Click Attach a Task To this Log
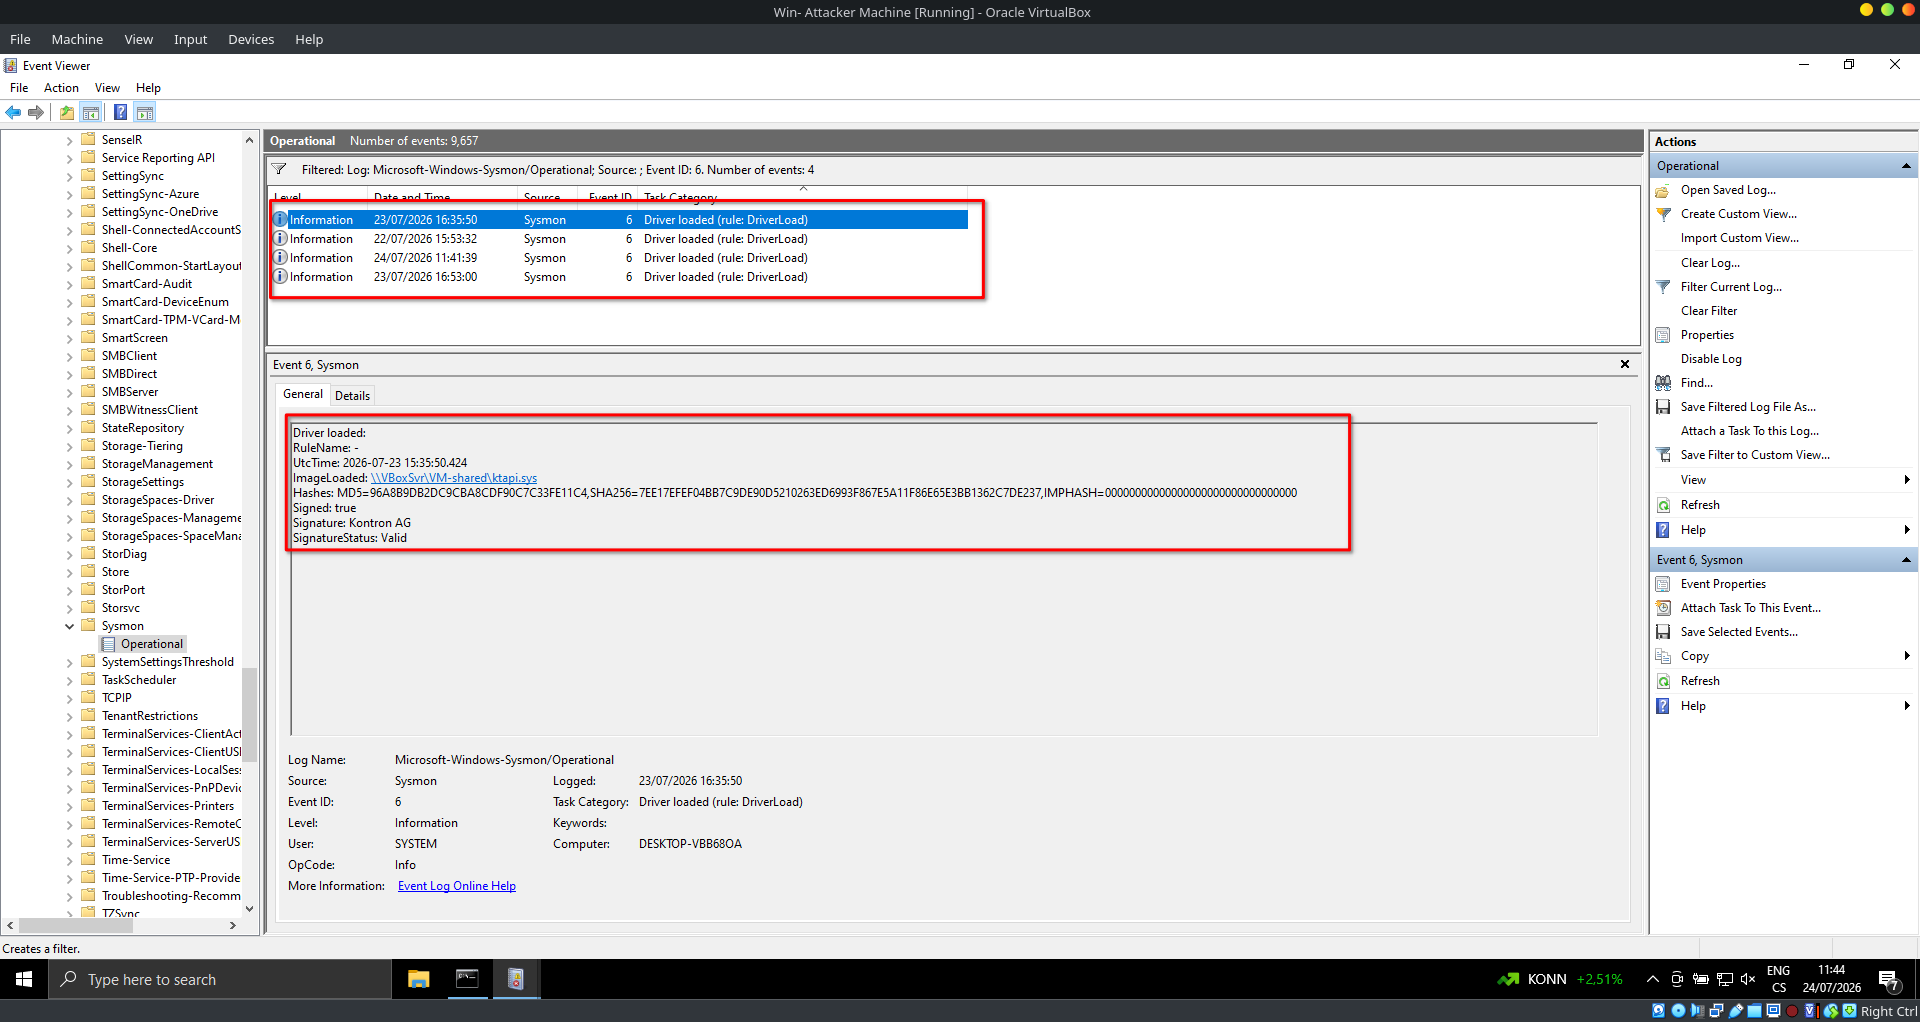Image resolution: width=1920 pixels, height=1022 pixels. [1750, 431]
